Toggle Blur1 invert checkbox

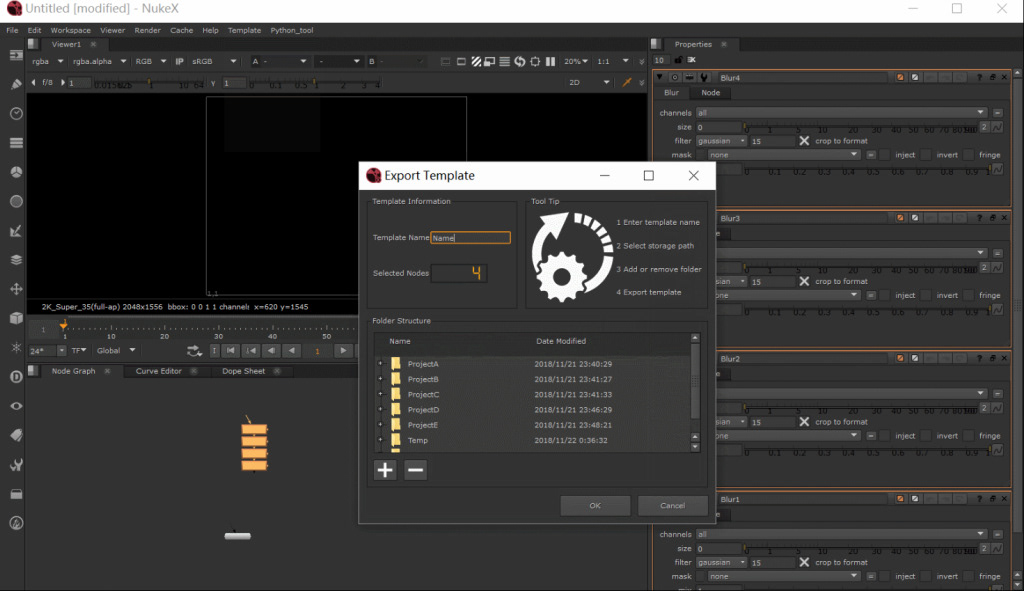(x=925, y=576)
